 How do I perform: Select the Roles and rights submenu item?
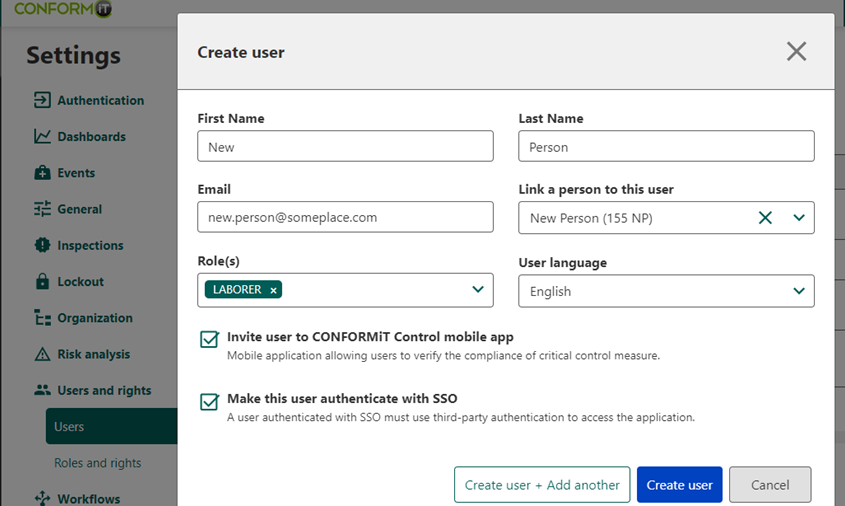coord(98,463)
